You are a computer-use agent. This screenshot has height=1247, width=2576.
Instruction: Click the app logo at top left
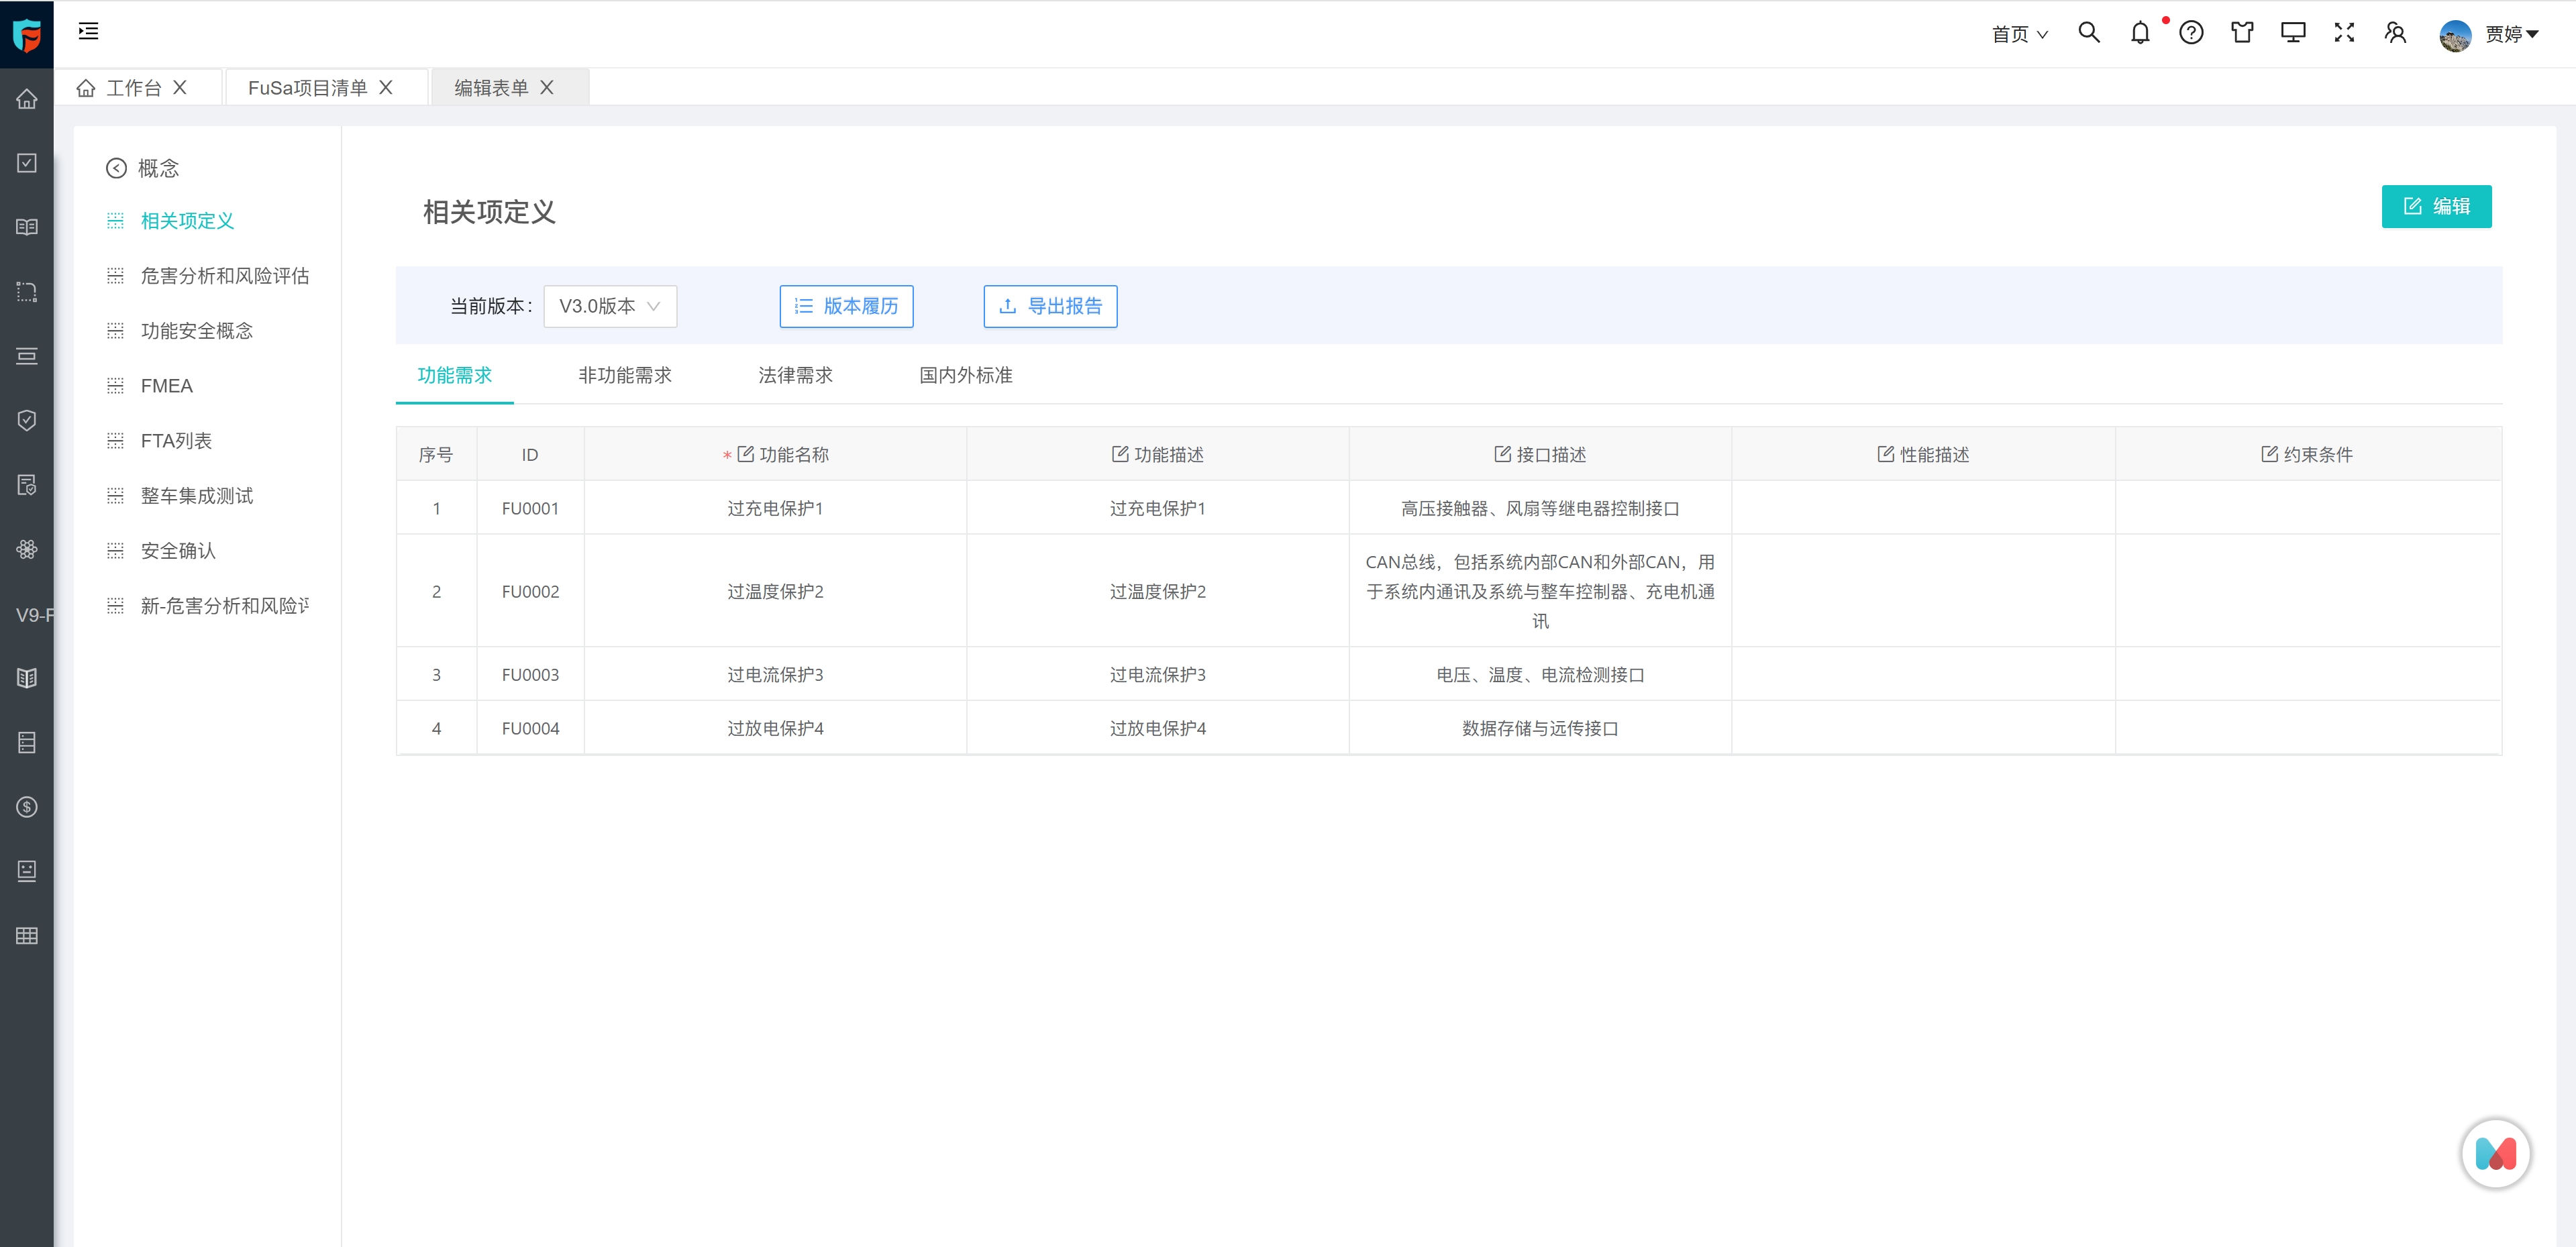point(27,34)
